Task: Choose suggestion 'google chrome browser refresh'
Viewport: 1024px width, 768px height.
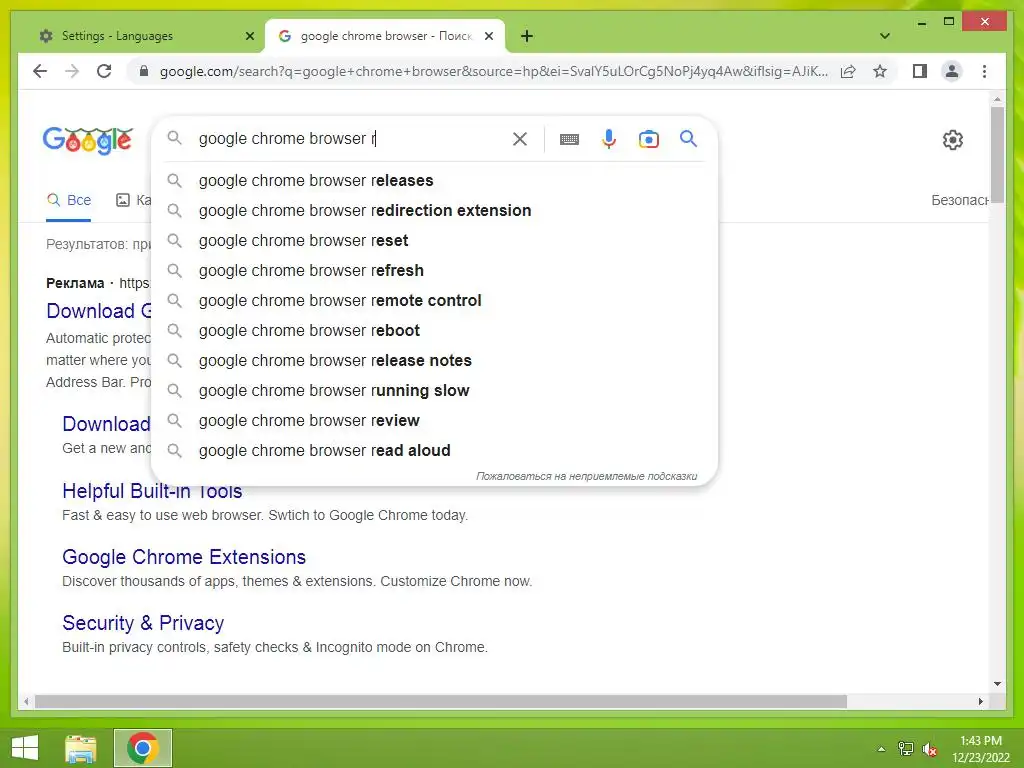Action: pos(434,270)
